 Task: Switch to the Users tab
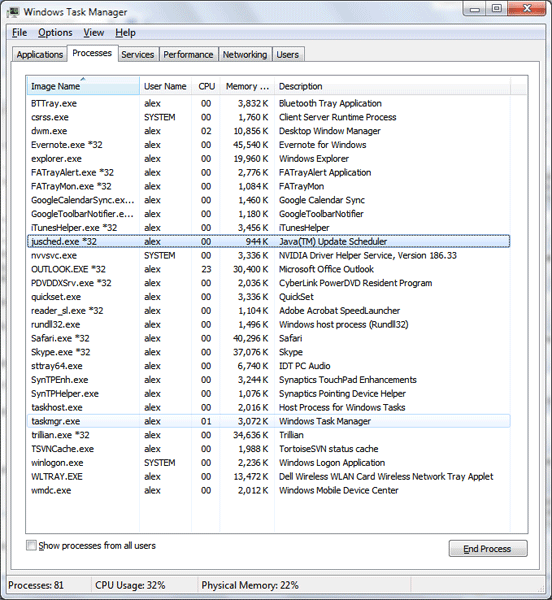point(287,55)
